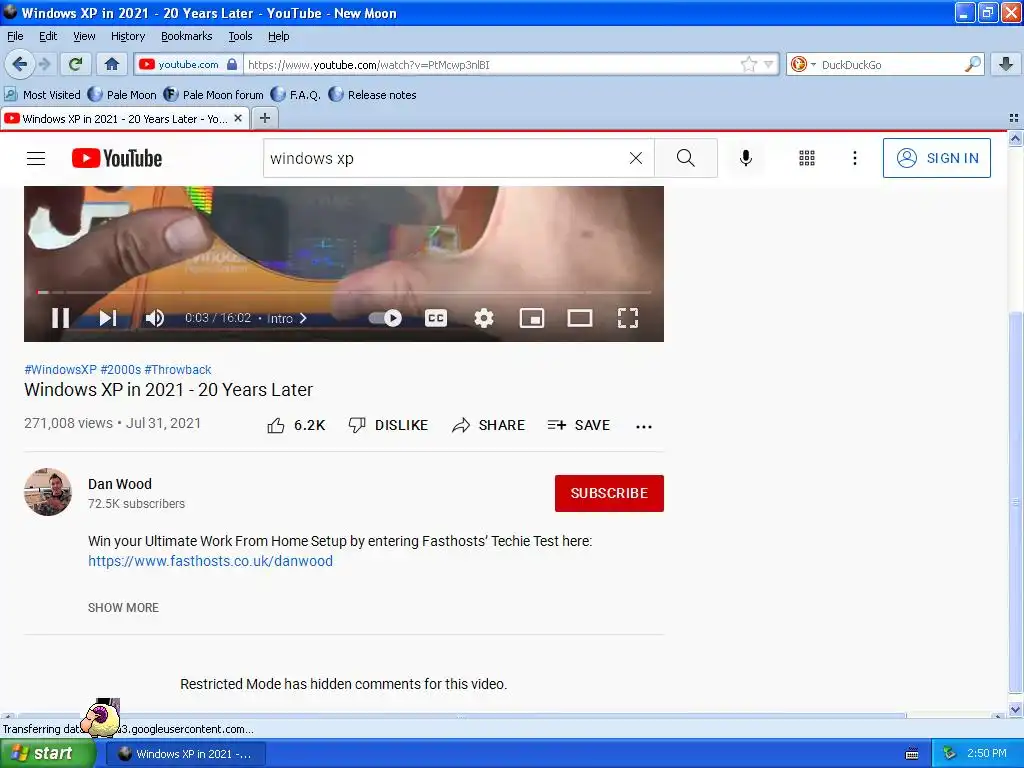Image resolution: width=1024 pixels, height=768 pixels.
Task: Open Dan Wood channel avatar
Action: (x=48, y=492)
